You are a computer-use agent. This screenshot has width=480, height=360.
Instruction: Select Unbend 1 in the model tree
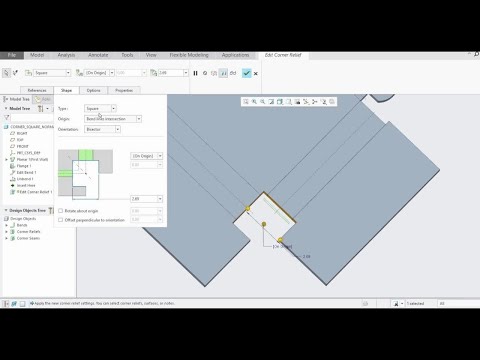(x=25, y=179)
